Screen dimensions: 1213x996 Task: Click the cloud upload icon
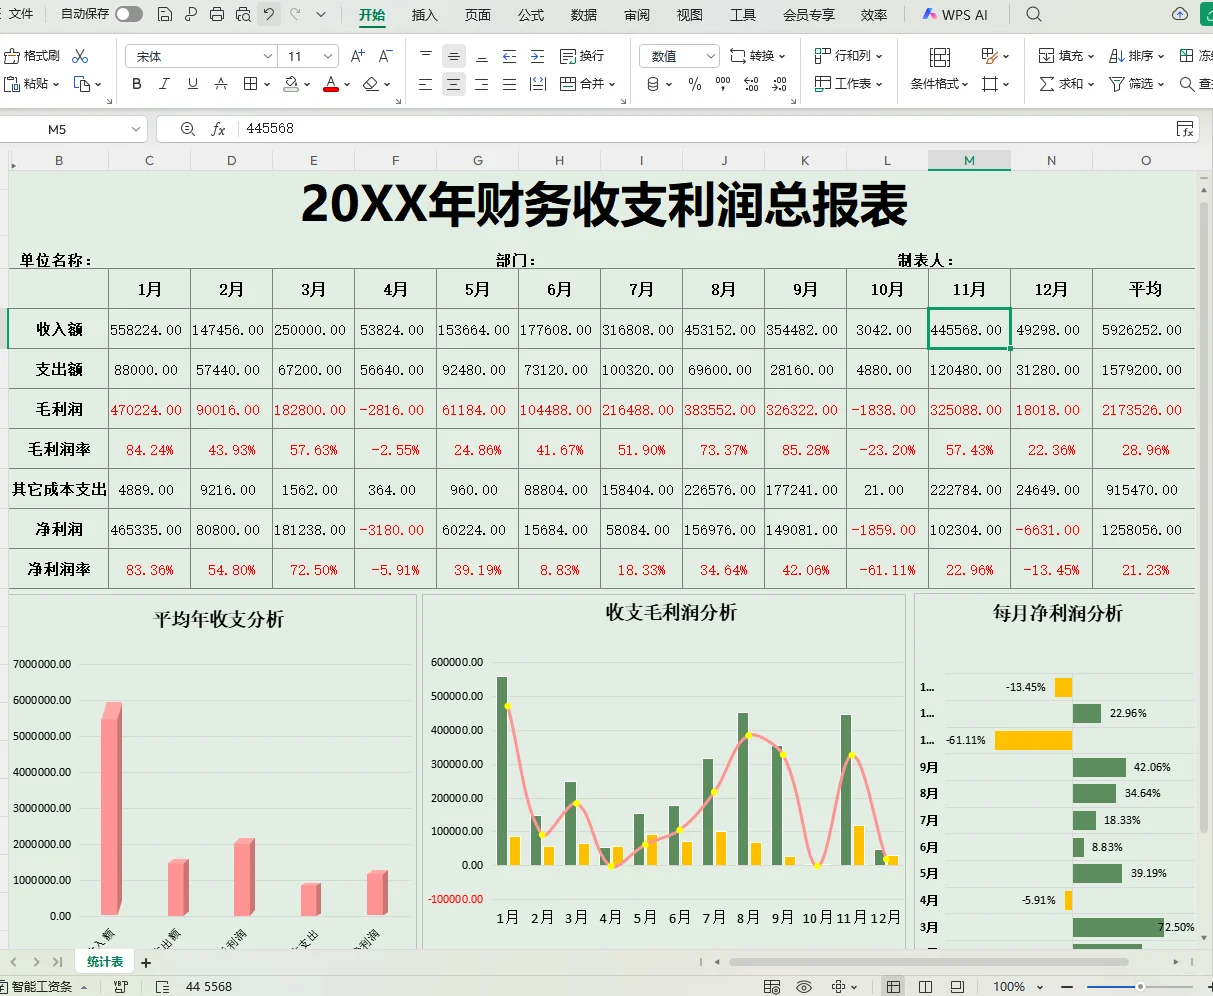[1180, 14]
